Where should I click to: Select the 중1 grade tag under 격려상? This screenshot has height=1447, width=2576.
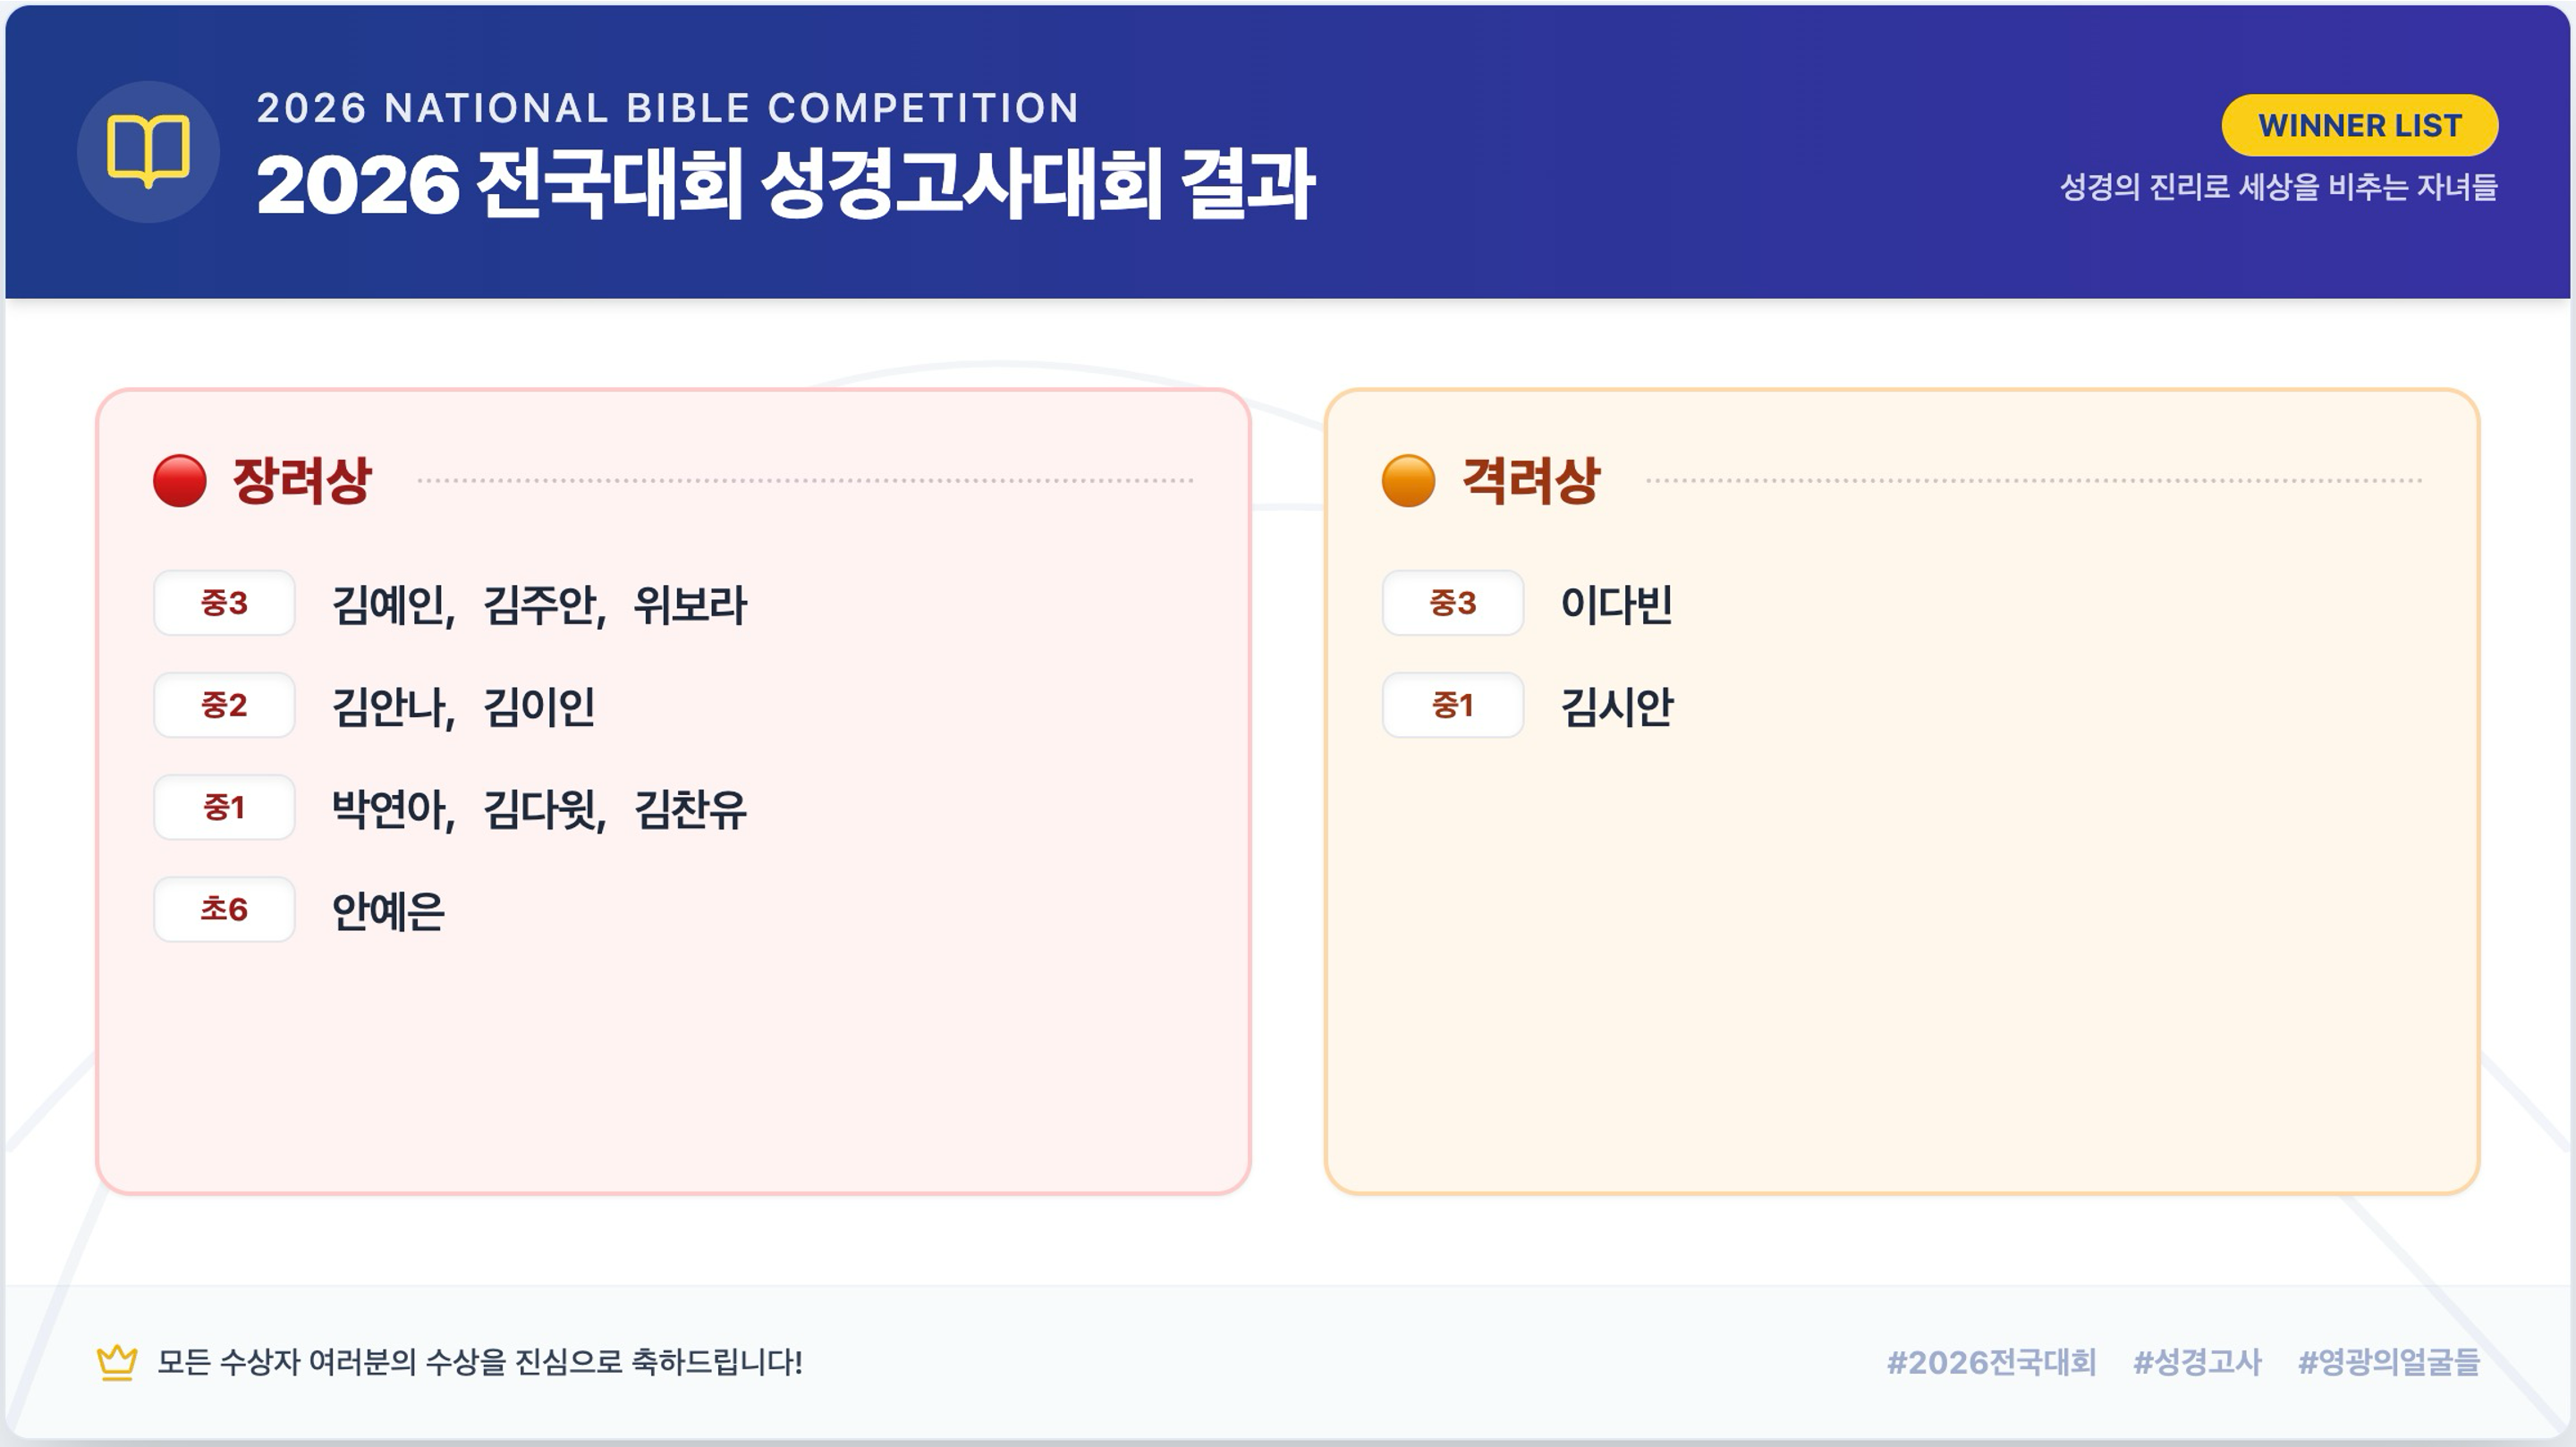pos(1452,705)
